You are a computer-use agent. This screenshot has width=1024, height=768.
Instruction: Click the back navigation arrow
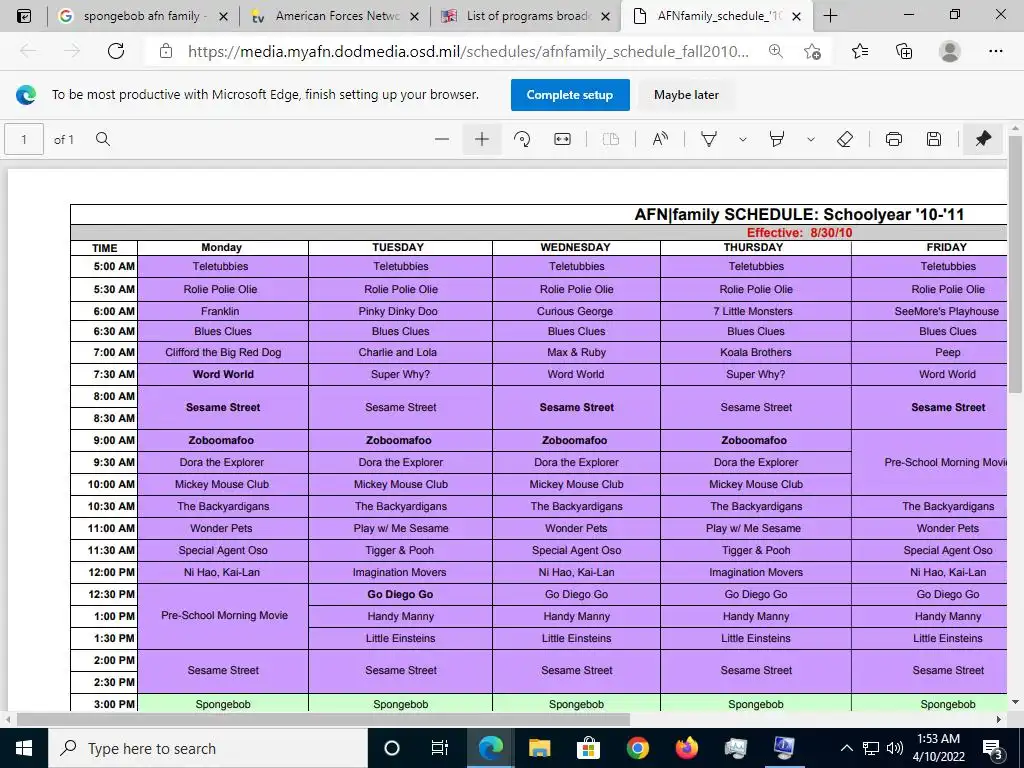click(28, 51)
